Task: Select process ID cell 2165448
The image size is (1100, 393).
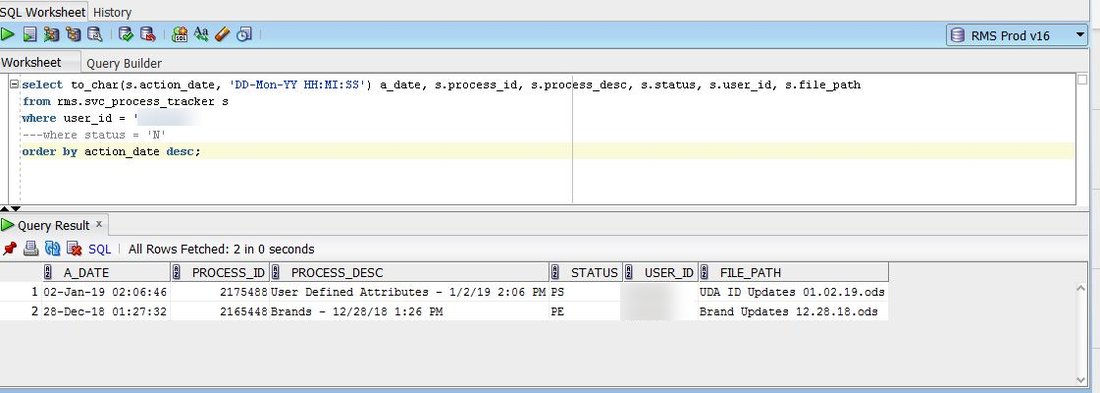Action: coord(220,312)
